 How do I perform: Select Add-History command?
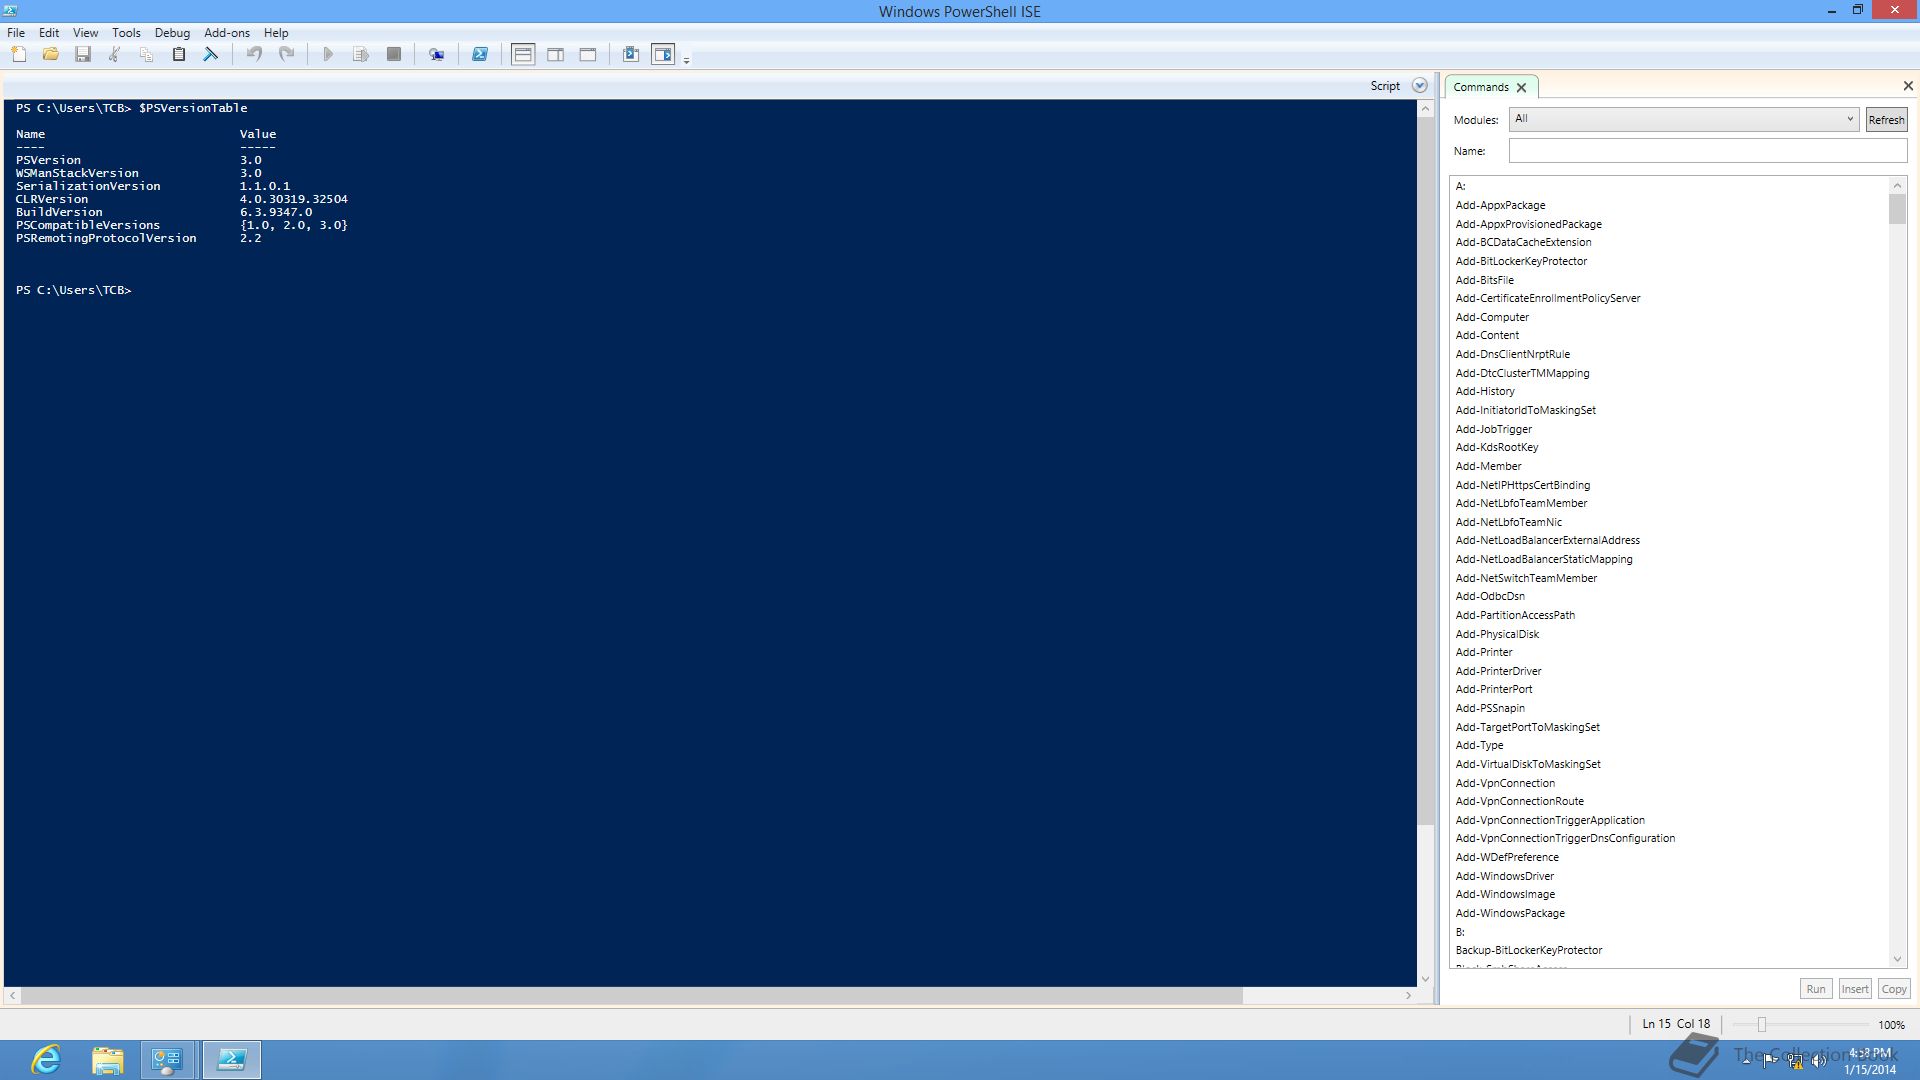(1485, 391)
